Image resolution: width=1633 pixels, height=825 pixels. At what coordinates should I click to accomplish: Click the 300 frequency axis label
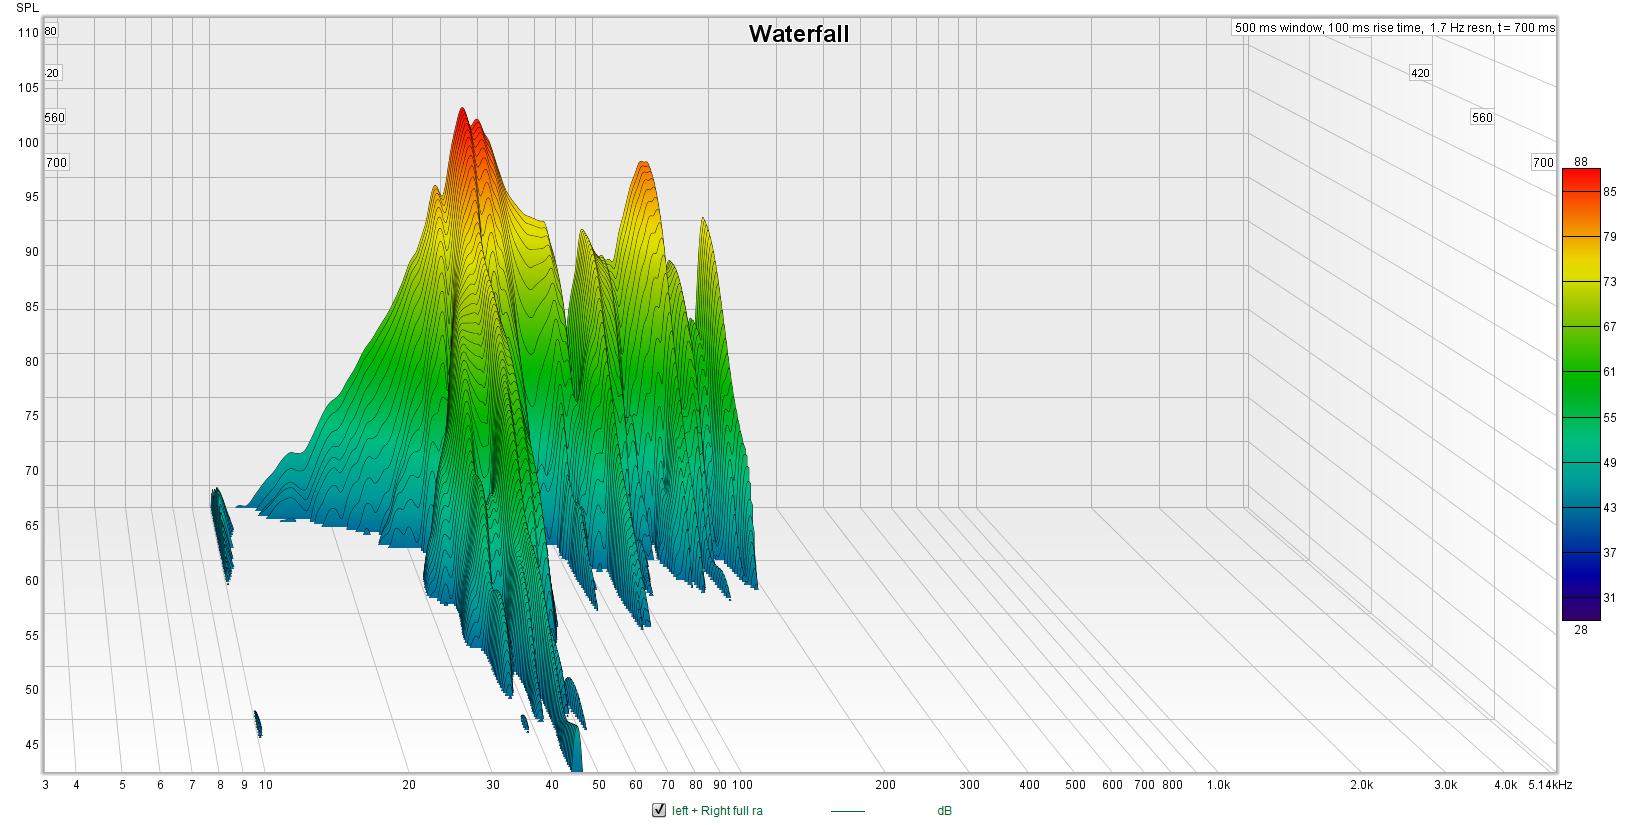pyautogui.click(x=969, y=785)
